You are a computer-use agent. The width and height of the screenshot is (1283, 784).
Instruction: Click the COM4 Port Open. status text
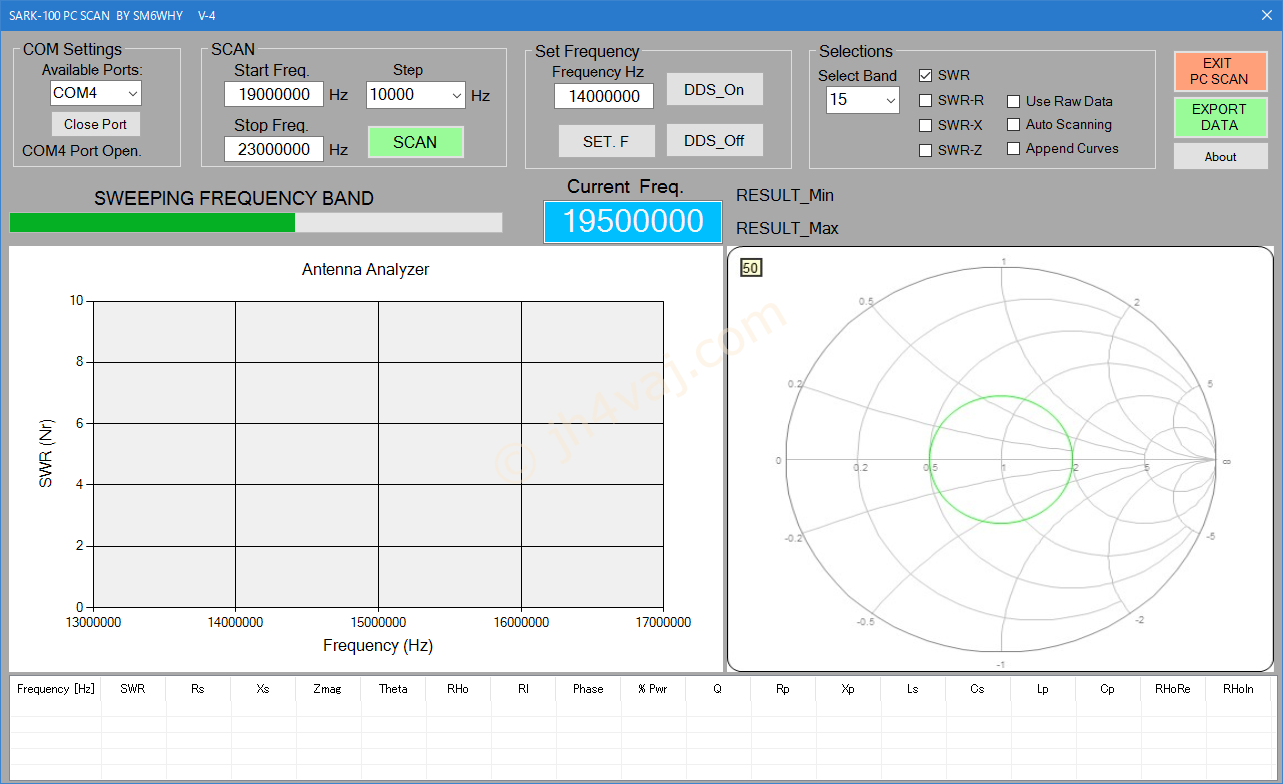(82, 151)
